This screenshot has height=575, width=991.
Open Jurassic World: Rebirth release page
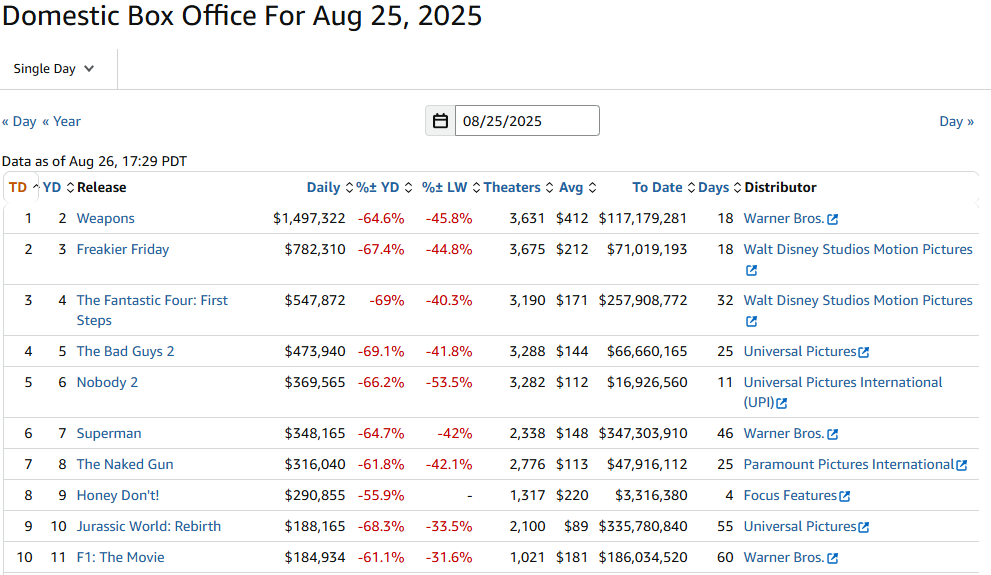pos(149,526)
